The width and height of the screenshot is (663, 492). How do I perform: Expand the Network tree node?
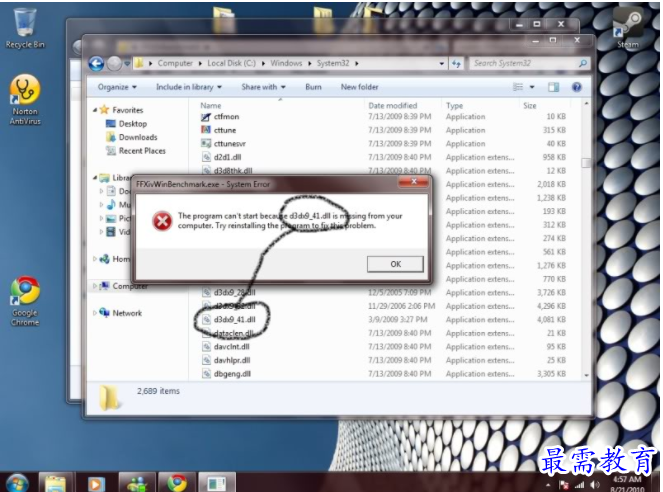click(95, 313)
